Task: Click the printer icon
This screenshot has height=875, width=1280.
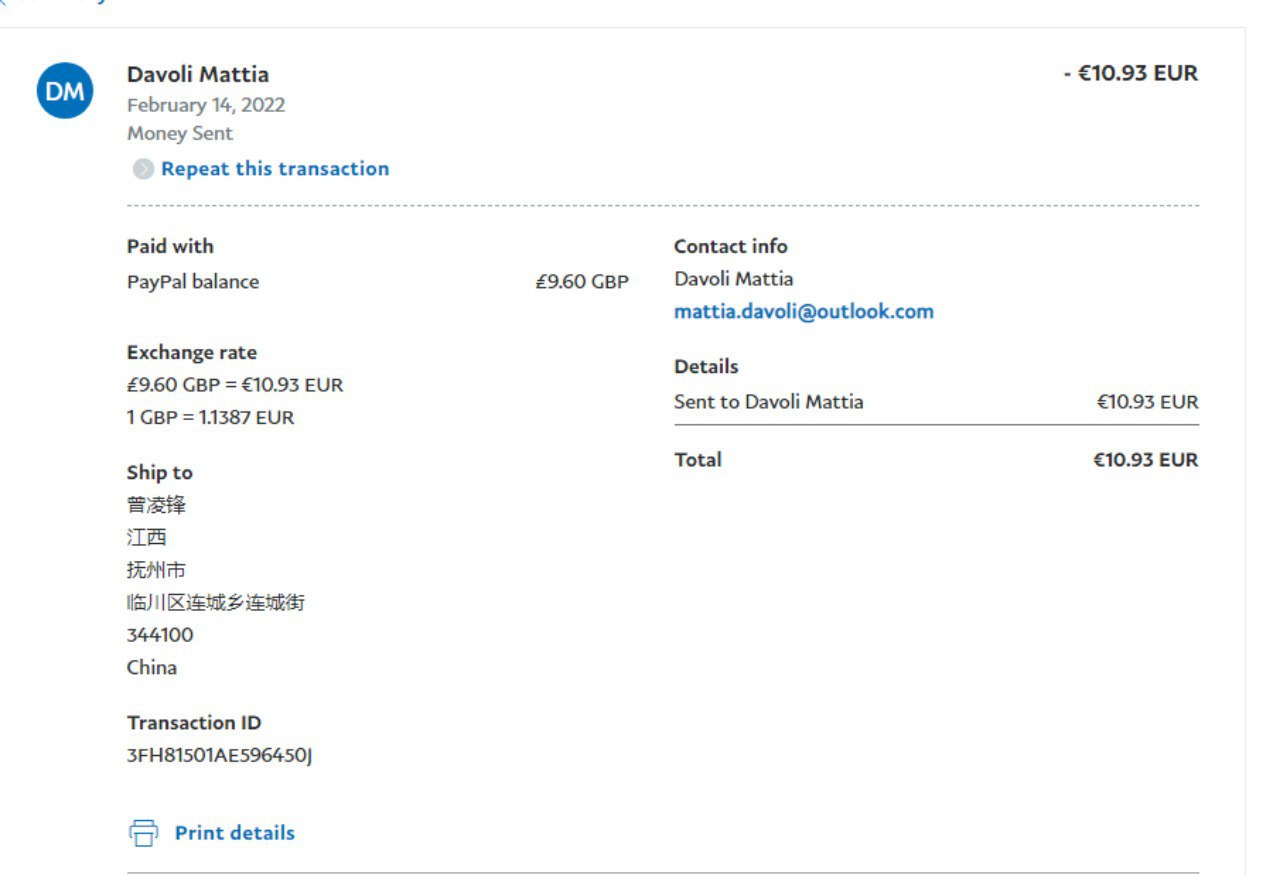Action: point(143,833)
